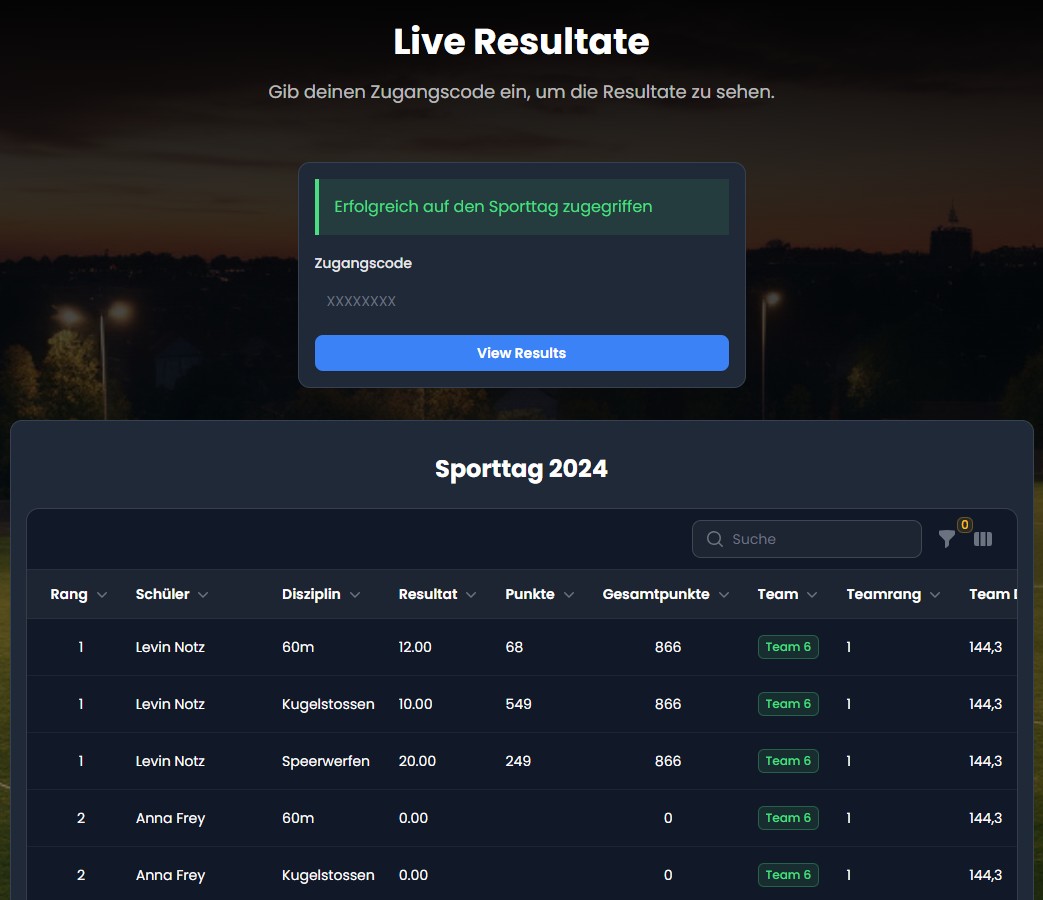The image size is (1043, 900).
Task: Open the table filter funnel icon
Action: (946, 539)
